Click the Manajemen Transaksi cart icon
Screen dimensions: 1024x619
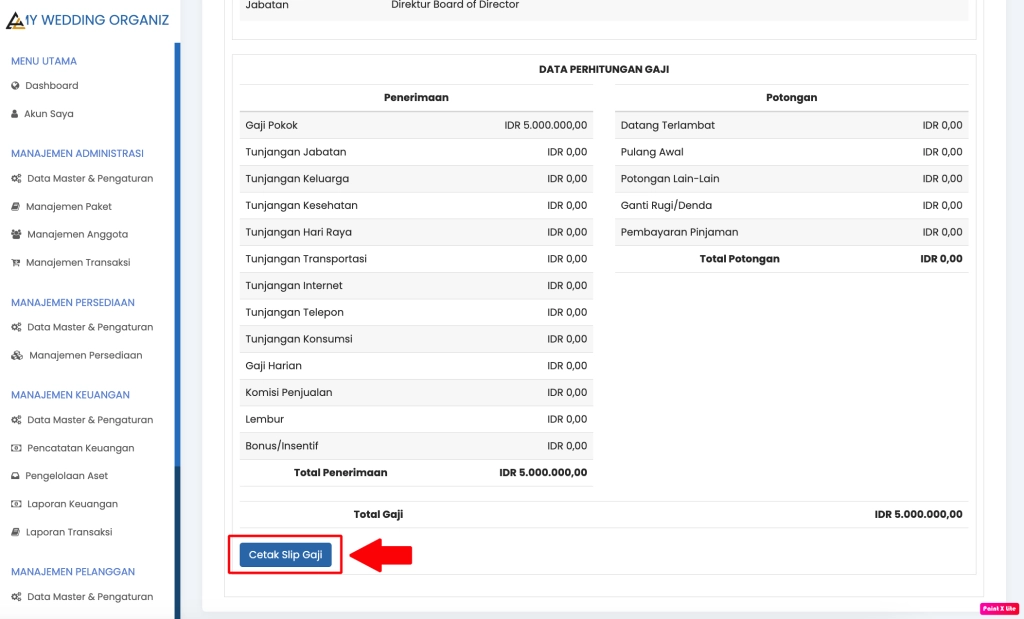point(15,263)
